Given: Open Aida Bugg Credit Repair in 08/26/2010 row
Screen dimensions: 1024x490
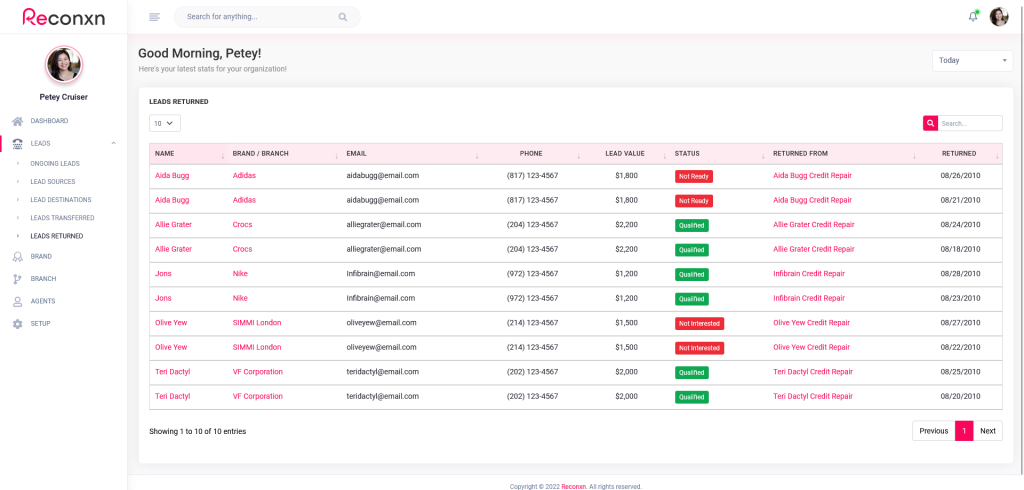Looking at the screenshot, I should tap(812, 176).
